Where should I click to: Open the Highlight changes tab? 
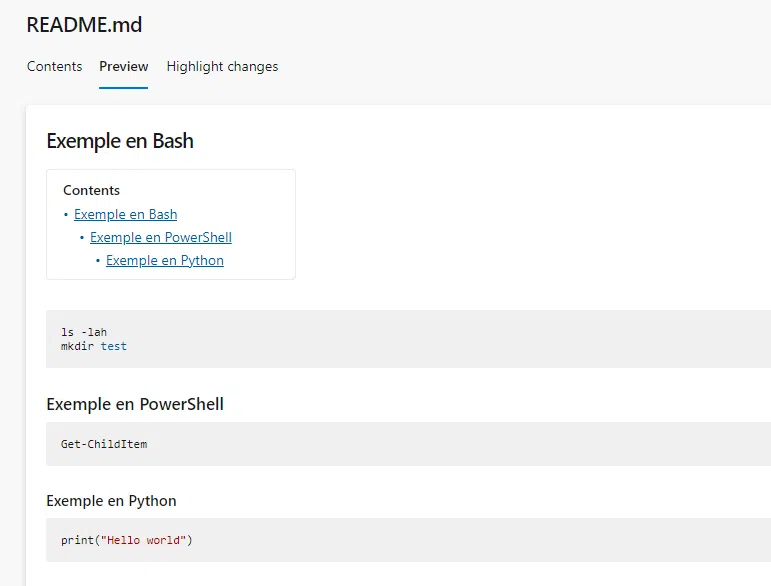click(222, 67)
